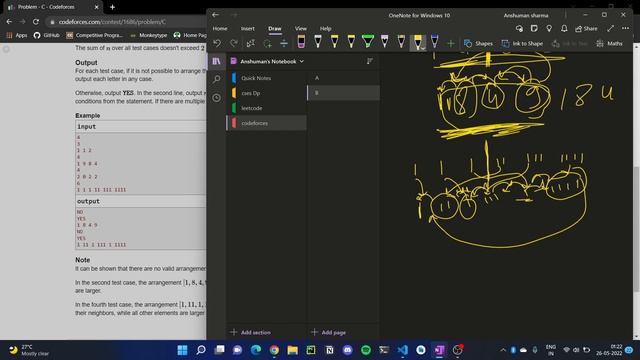Select the eraser tool in Draw ribbon
The width and height of the screenshot is (640, 360).
coord(301,42)
